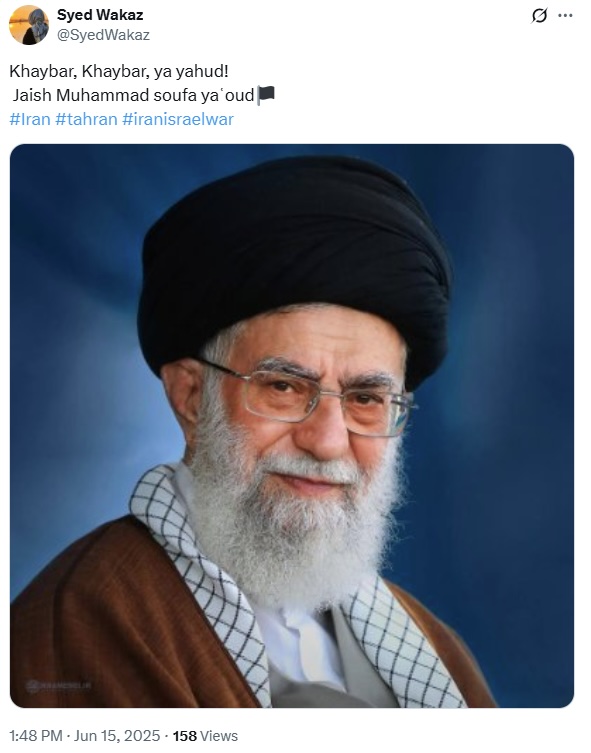Click the "Khaybar, Khaybar, ya yahud!" text line

tap(119, 72)
